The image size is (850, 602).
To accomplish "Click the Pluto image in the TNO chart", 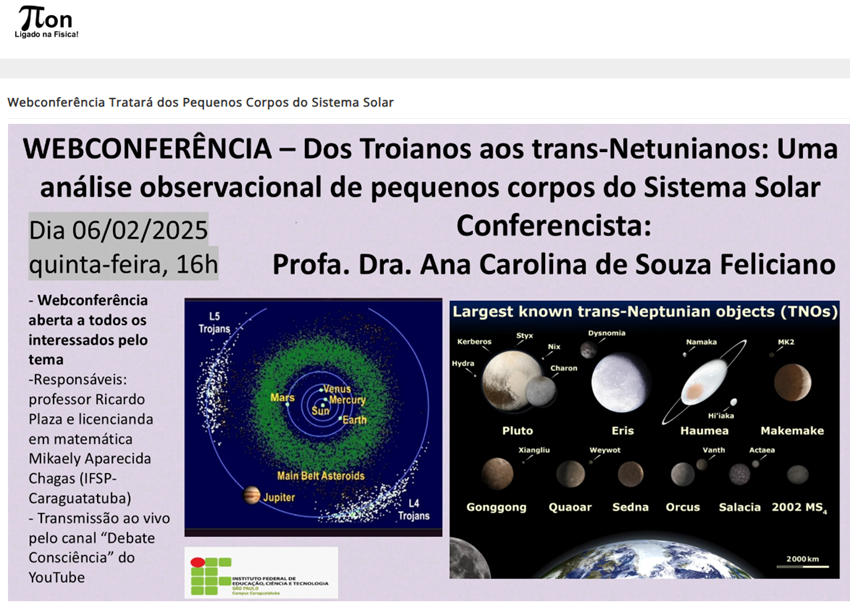I will tap(512, 380).
